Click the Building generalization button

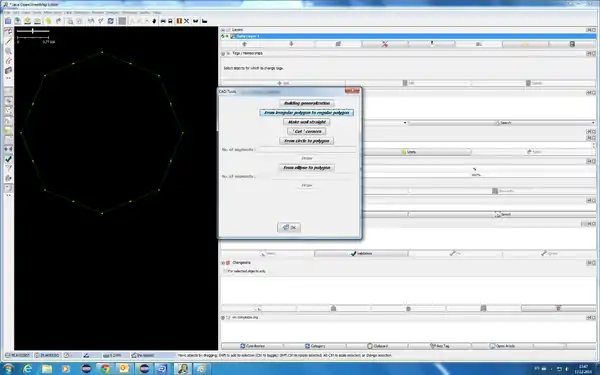(307, 103)
